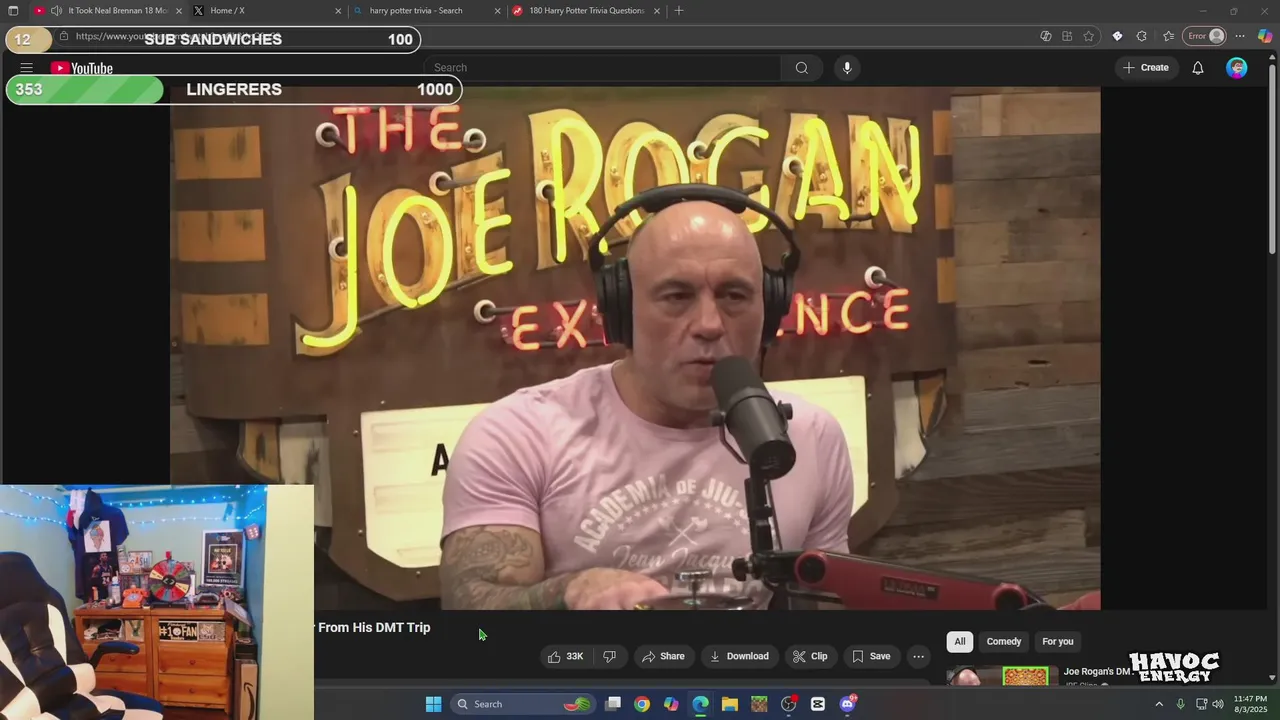
Task: Select the For you filter chip
Action: 1058,642
